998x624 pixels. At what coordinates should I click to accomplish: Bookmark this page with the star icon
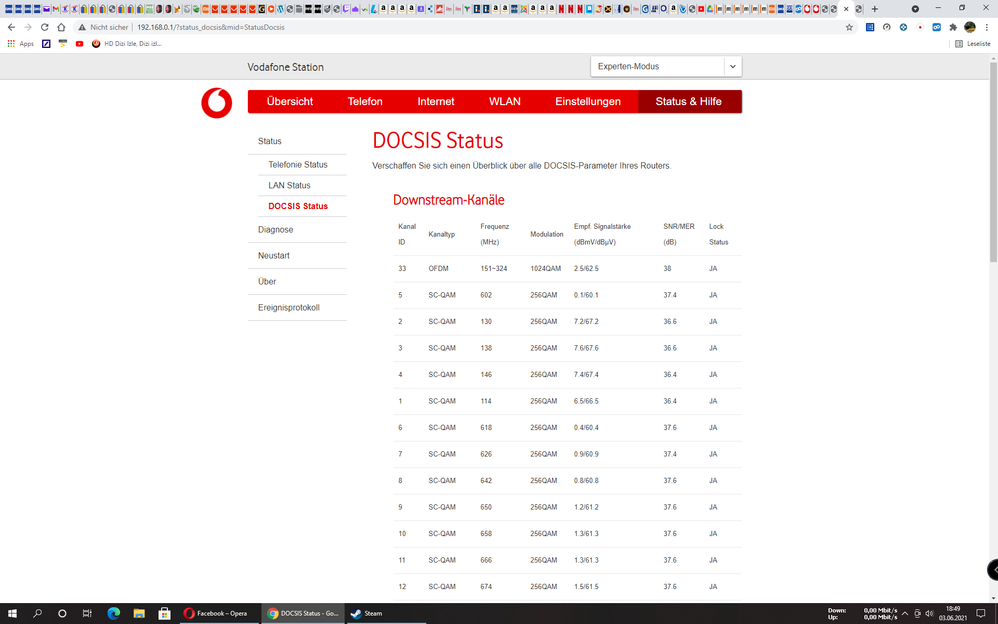(x=849, y=27)
